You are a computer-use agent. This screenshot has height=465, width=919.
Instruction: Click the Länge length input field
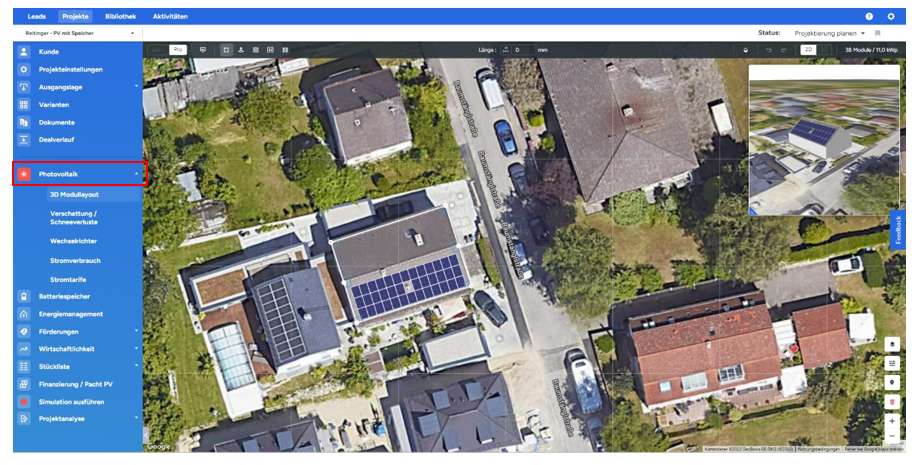pyautogui.click(x=523, y=50)
